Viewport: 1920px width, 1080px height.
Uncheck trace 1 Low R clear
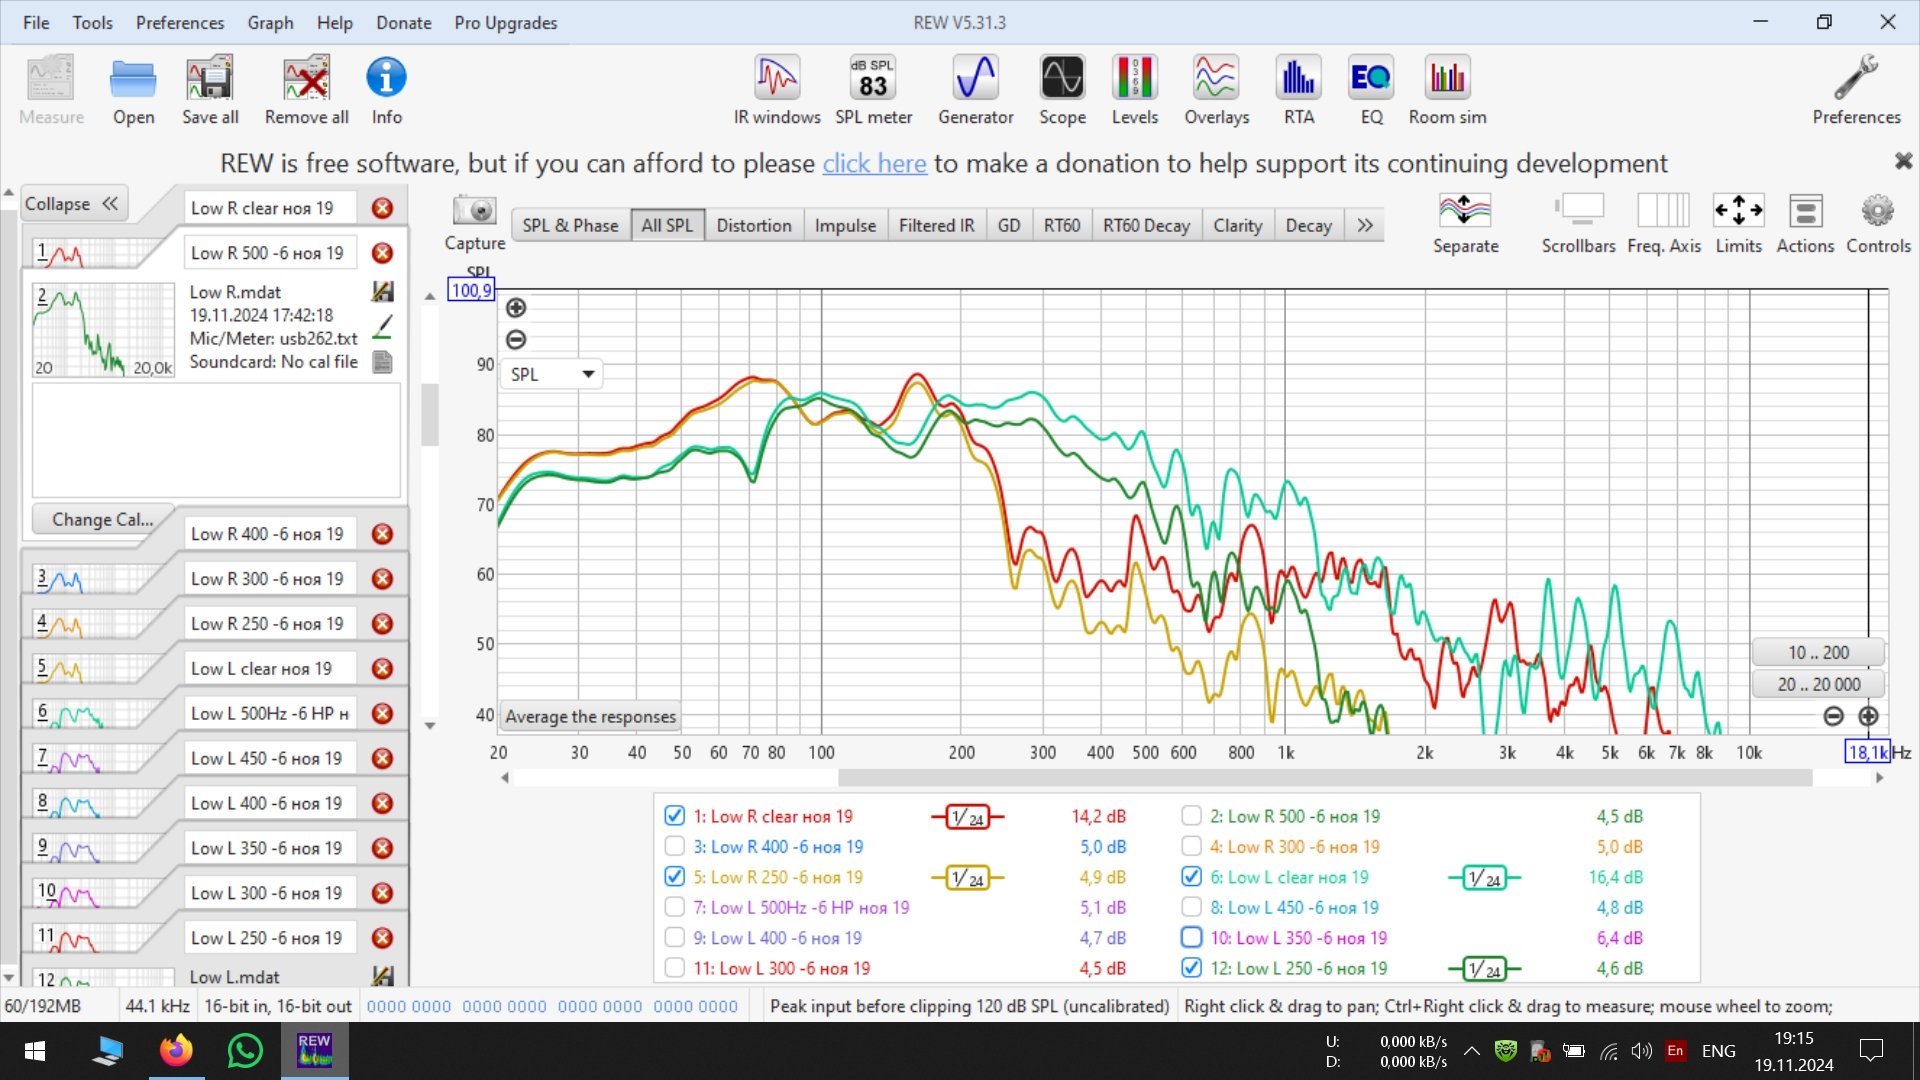point(675,816)
